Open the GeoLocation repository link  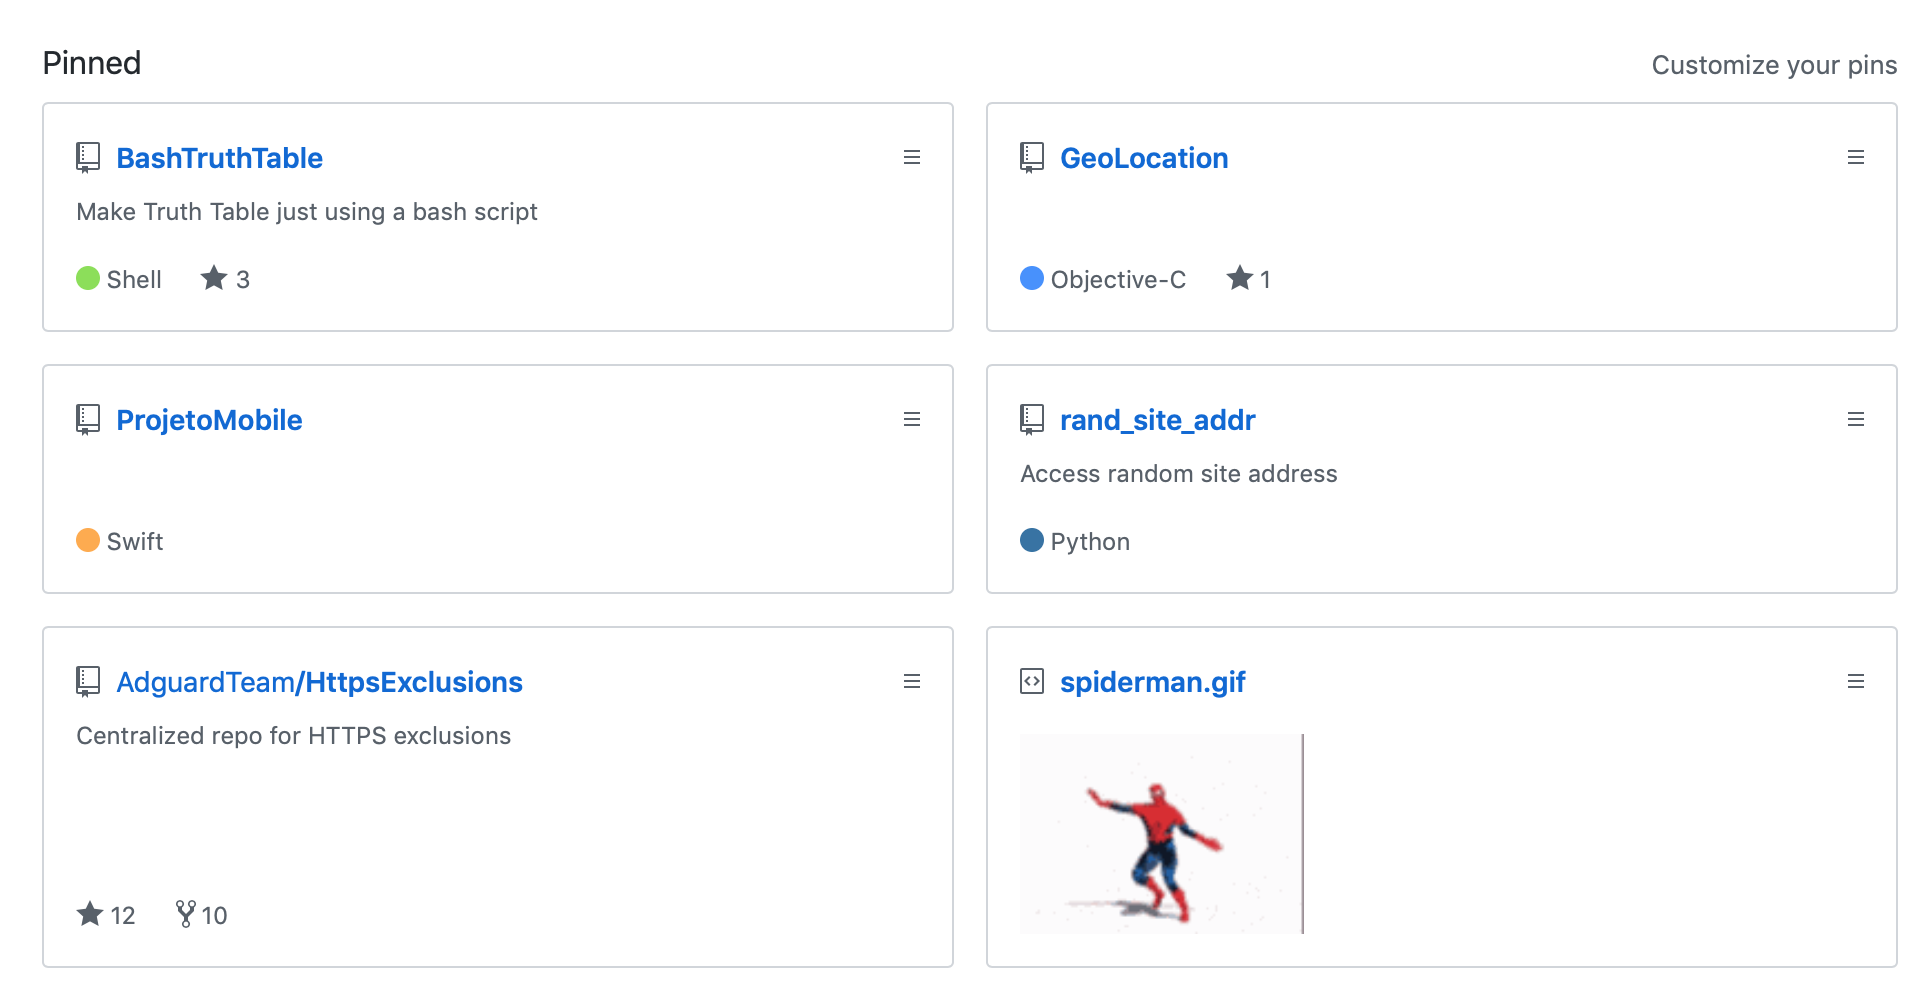click(1144, 158)
